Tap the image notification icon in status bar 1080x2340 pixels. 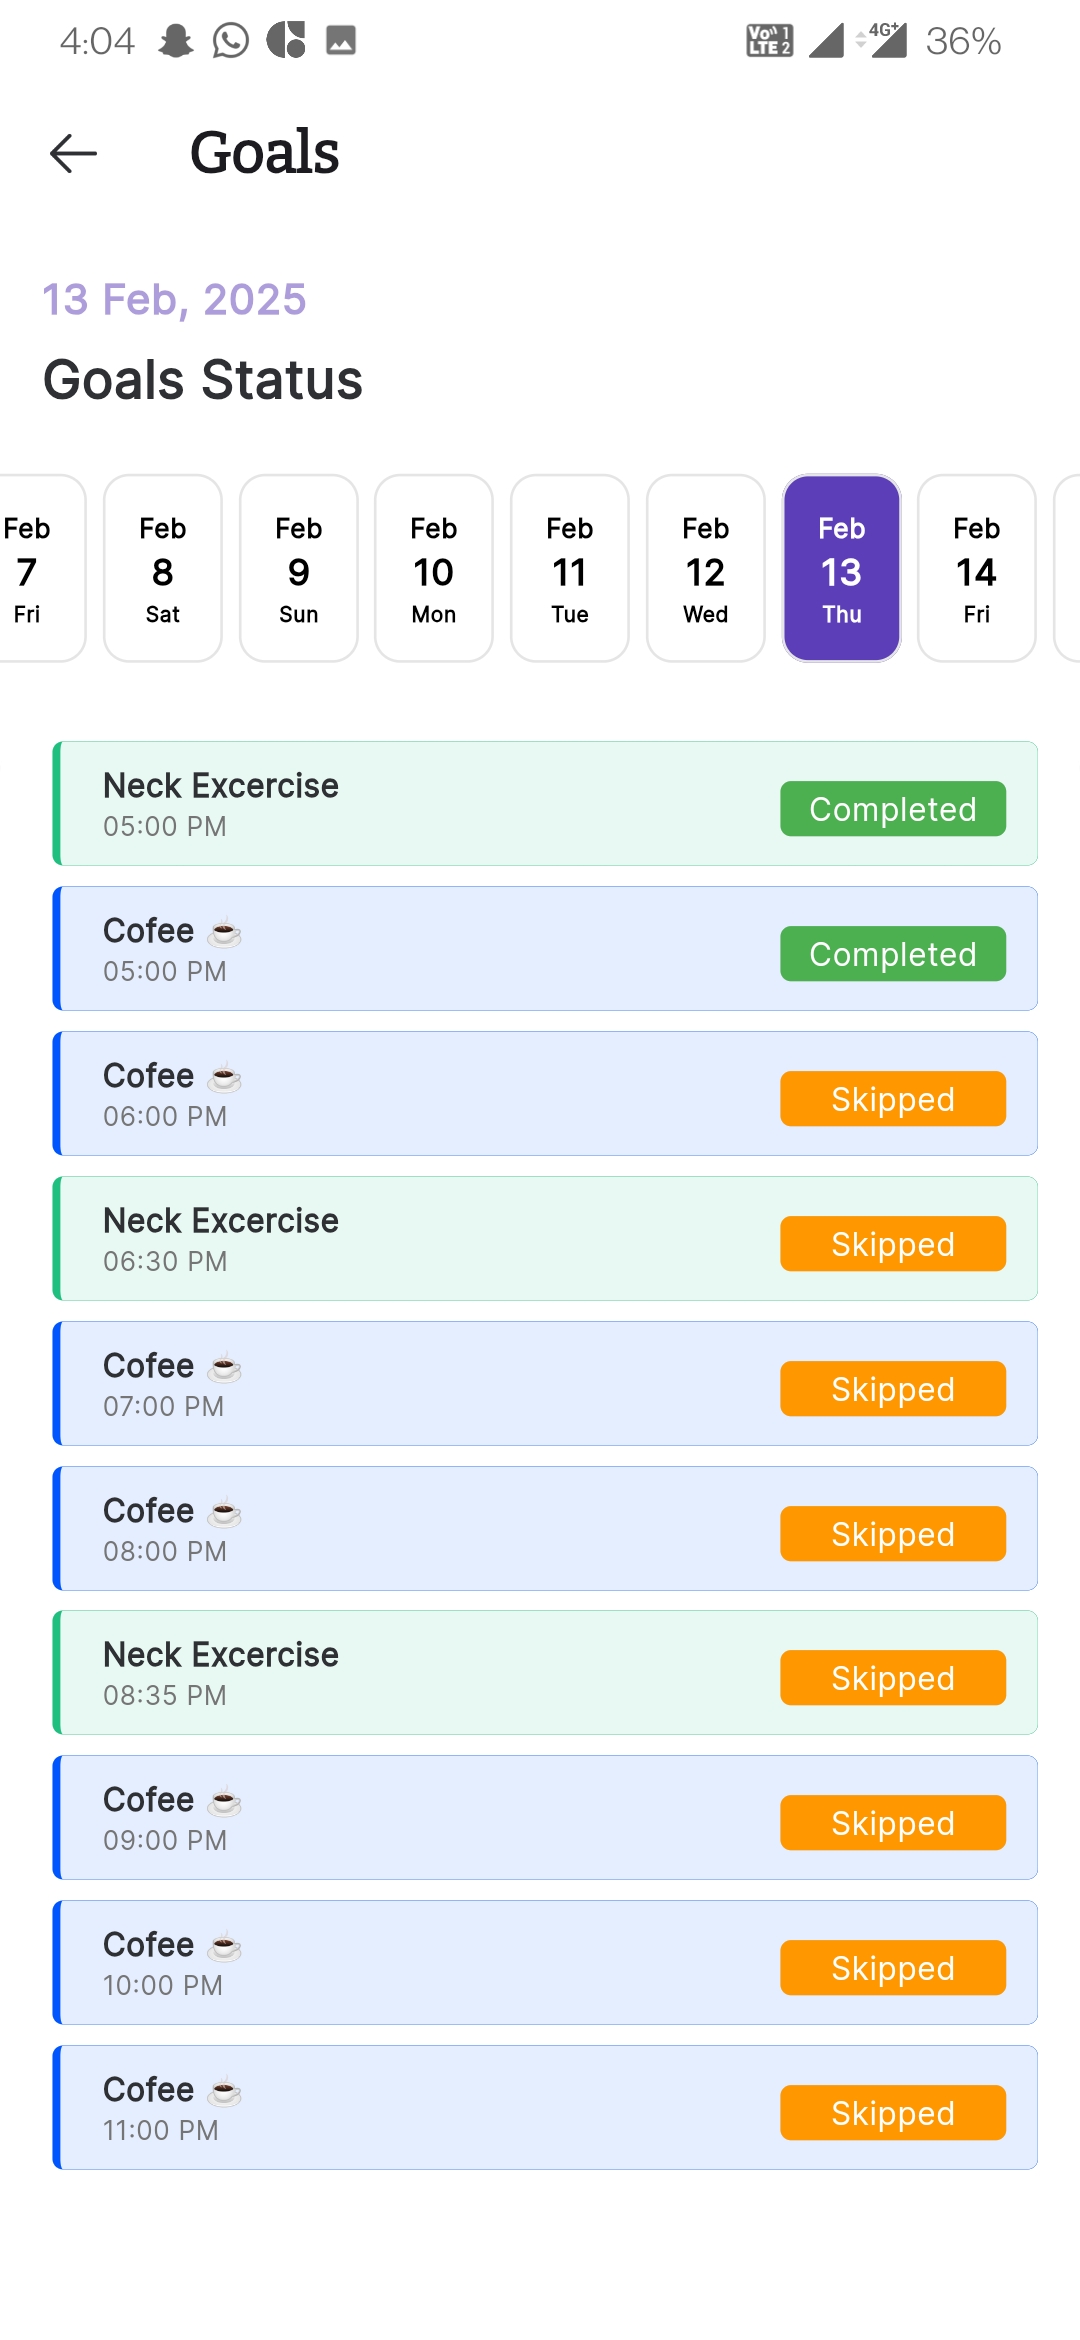[x=341, y=41]
